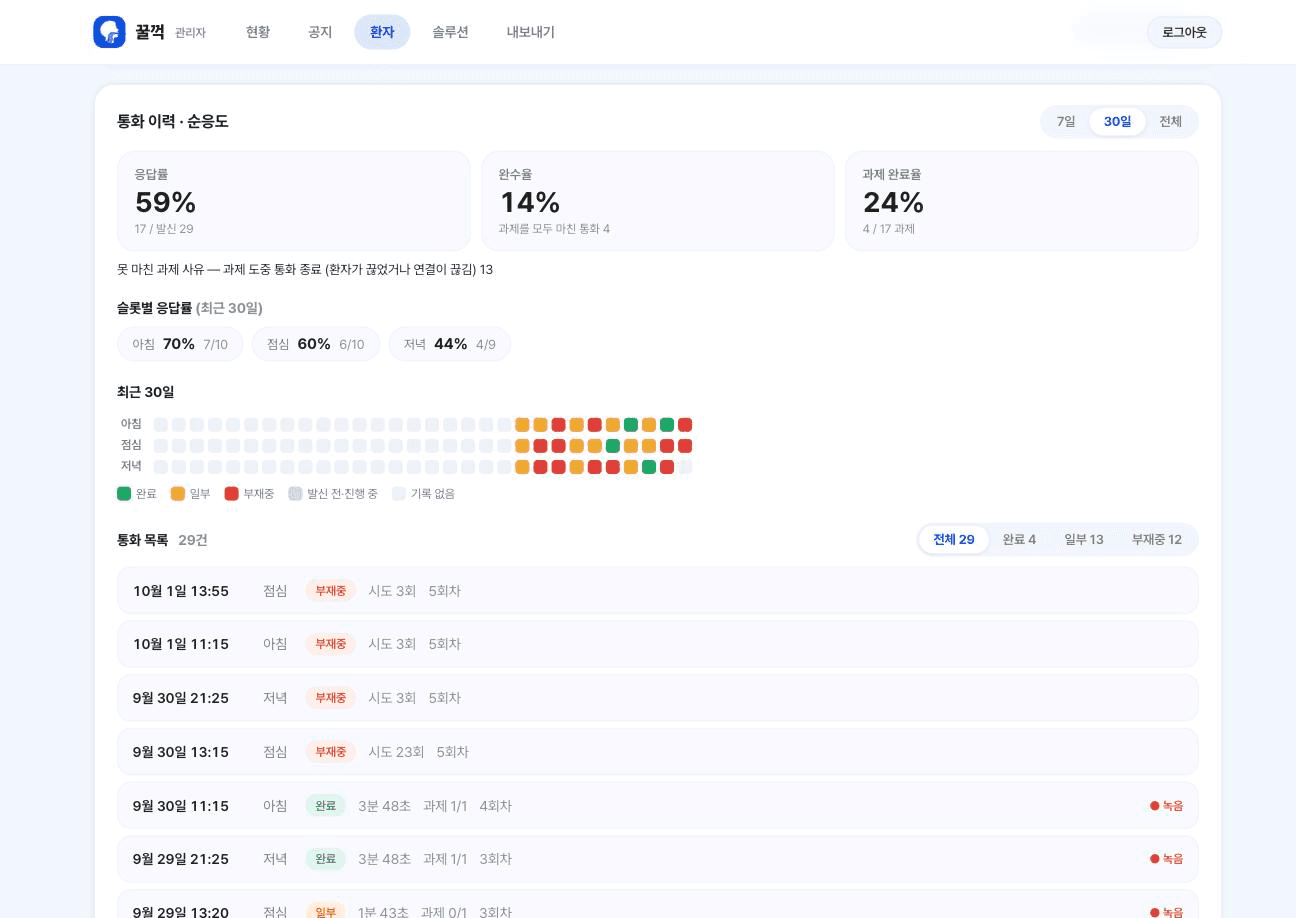Switch the period range to 7일

[x=1066, y=122]
